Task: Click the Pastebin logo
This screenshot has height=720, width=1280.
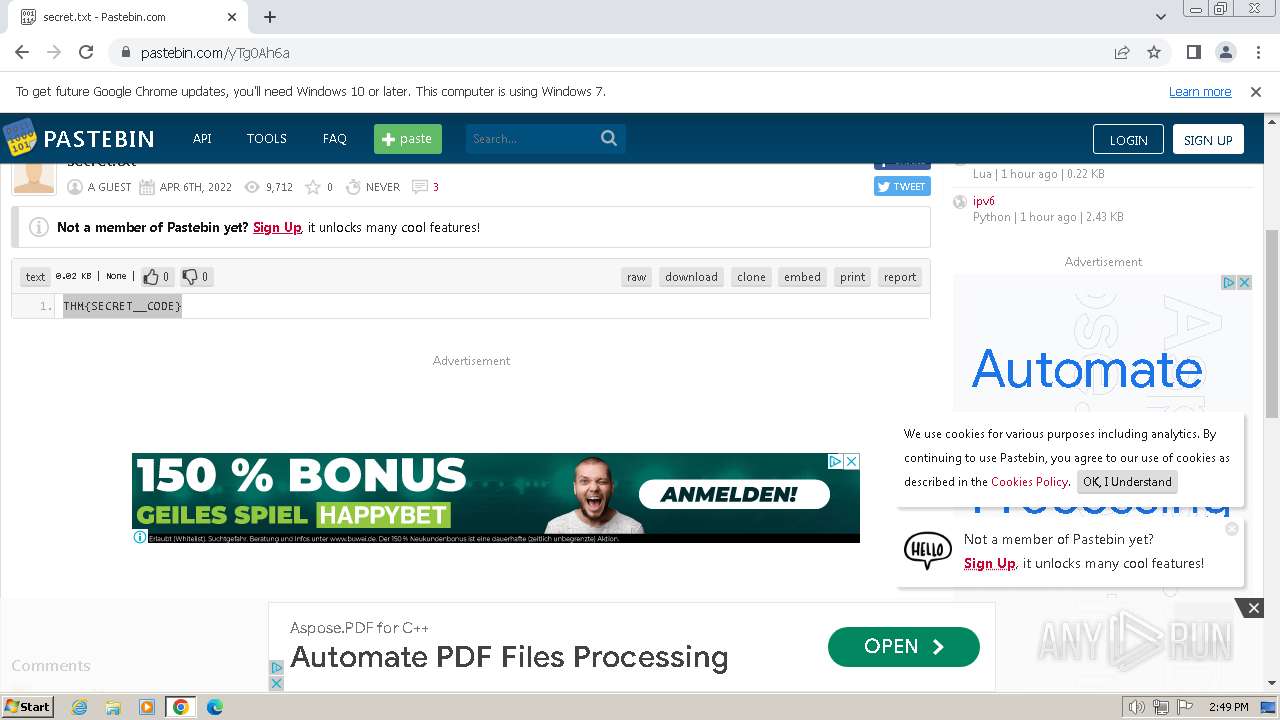Action: click(78, 138)
